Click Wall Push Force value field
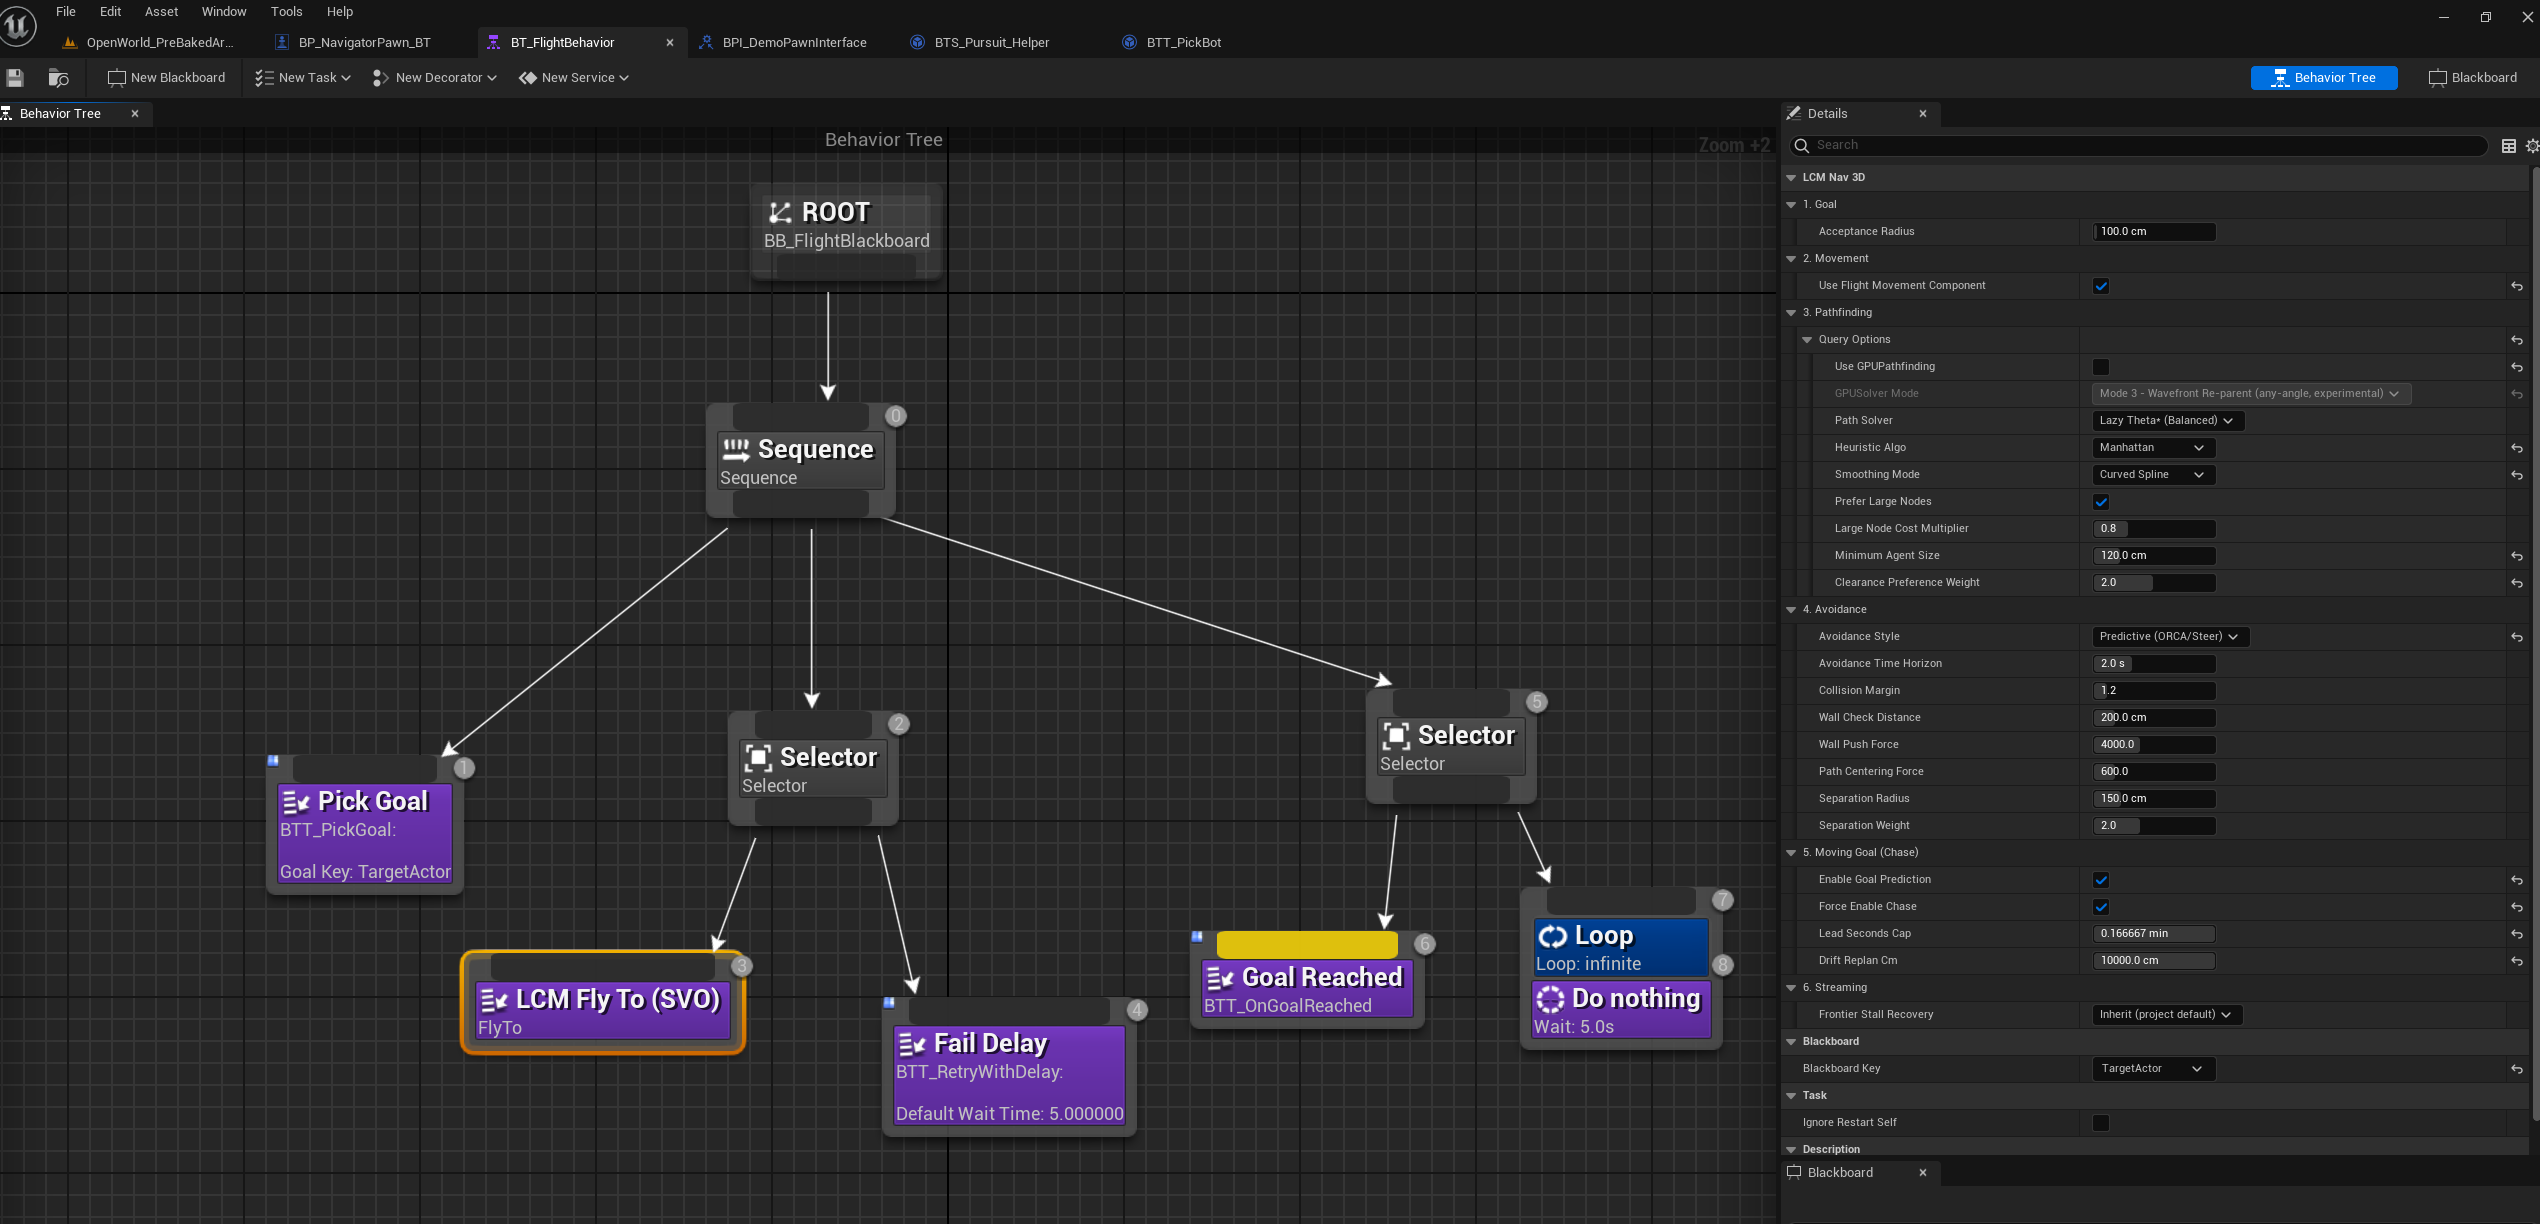The height and width of the screenshot is (1224, 2540). pos(2154,745)
